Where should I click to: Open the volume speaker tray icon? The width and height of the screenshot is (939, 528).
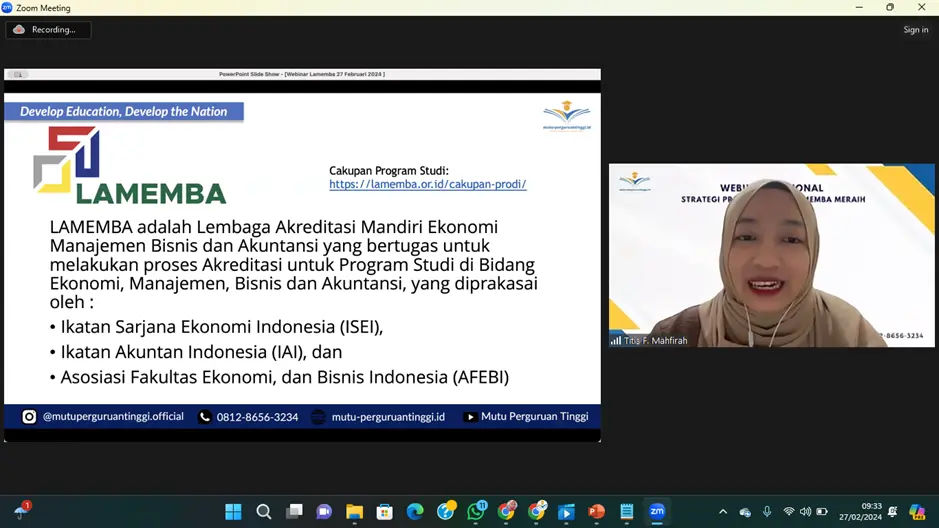[805, 511]
